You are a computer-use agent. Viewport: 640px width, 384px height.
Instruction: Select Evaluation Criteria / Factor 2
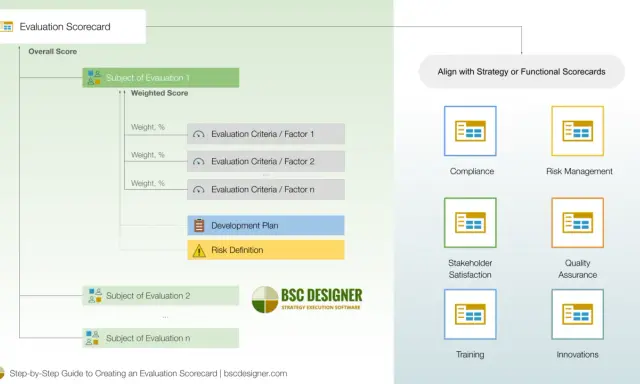[266, 162]
